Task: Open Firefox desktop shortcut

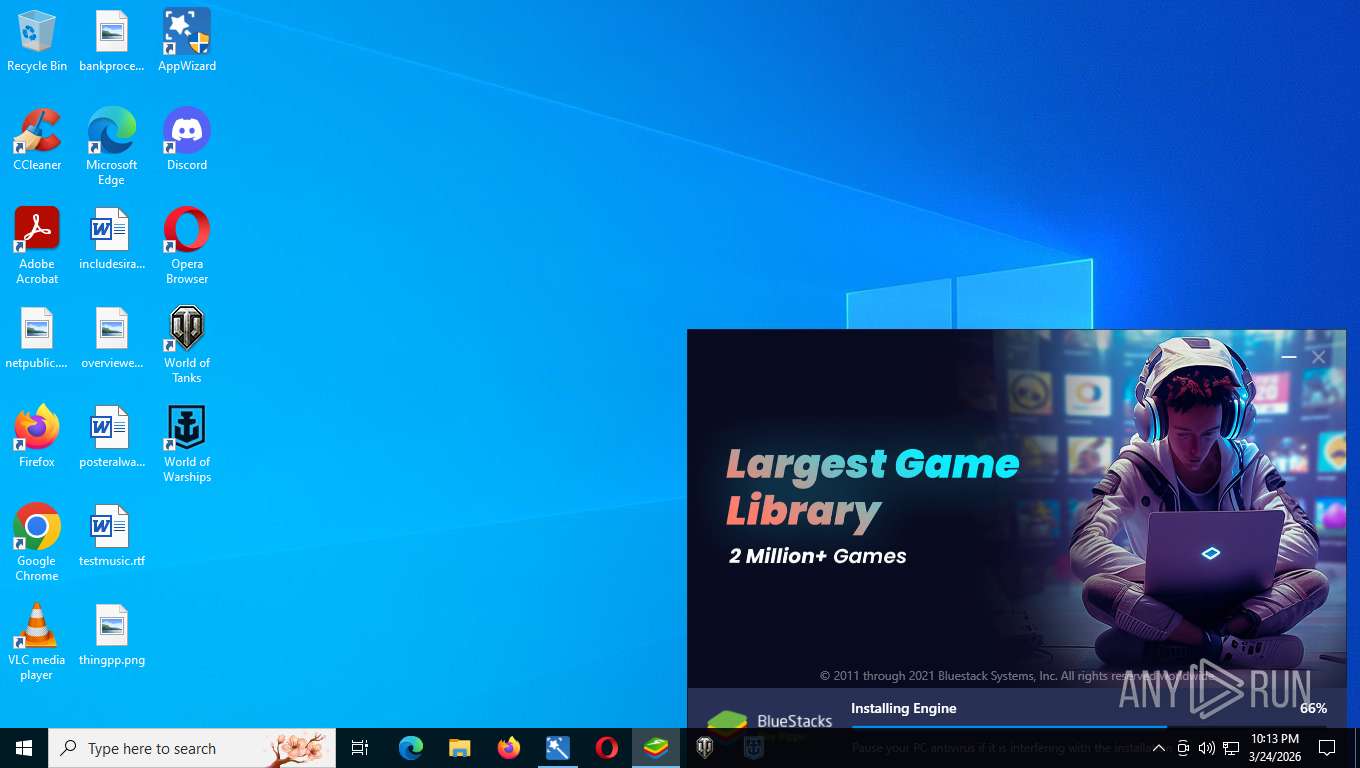Action: click(x=37, y=437)
